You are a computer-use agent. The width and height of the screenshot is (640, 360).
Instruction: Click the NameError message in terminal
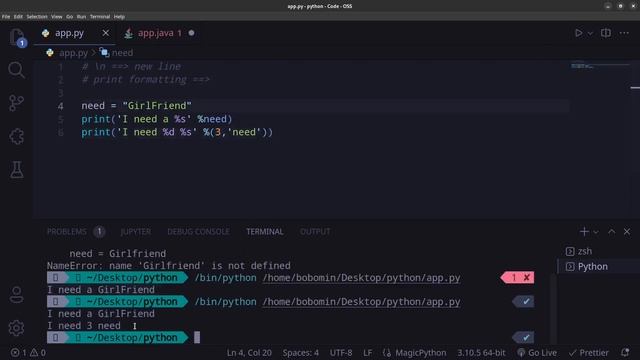coord(169,266)
